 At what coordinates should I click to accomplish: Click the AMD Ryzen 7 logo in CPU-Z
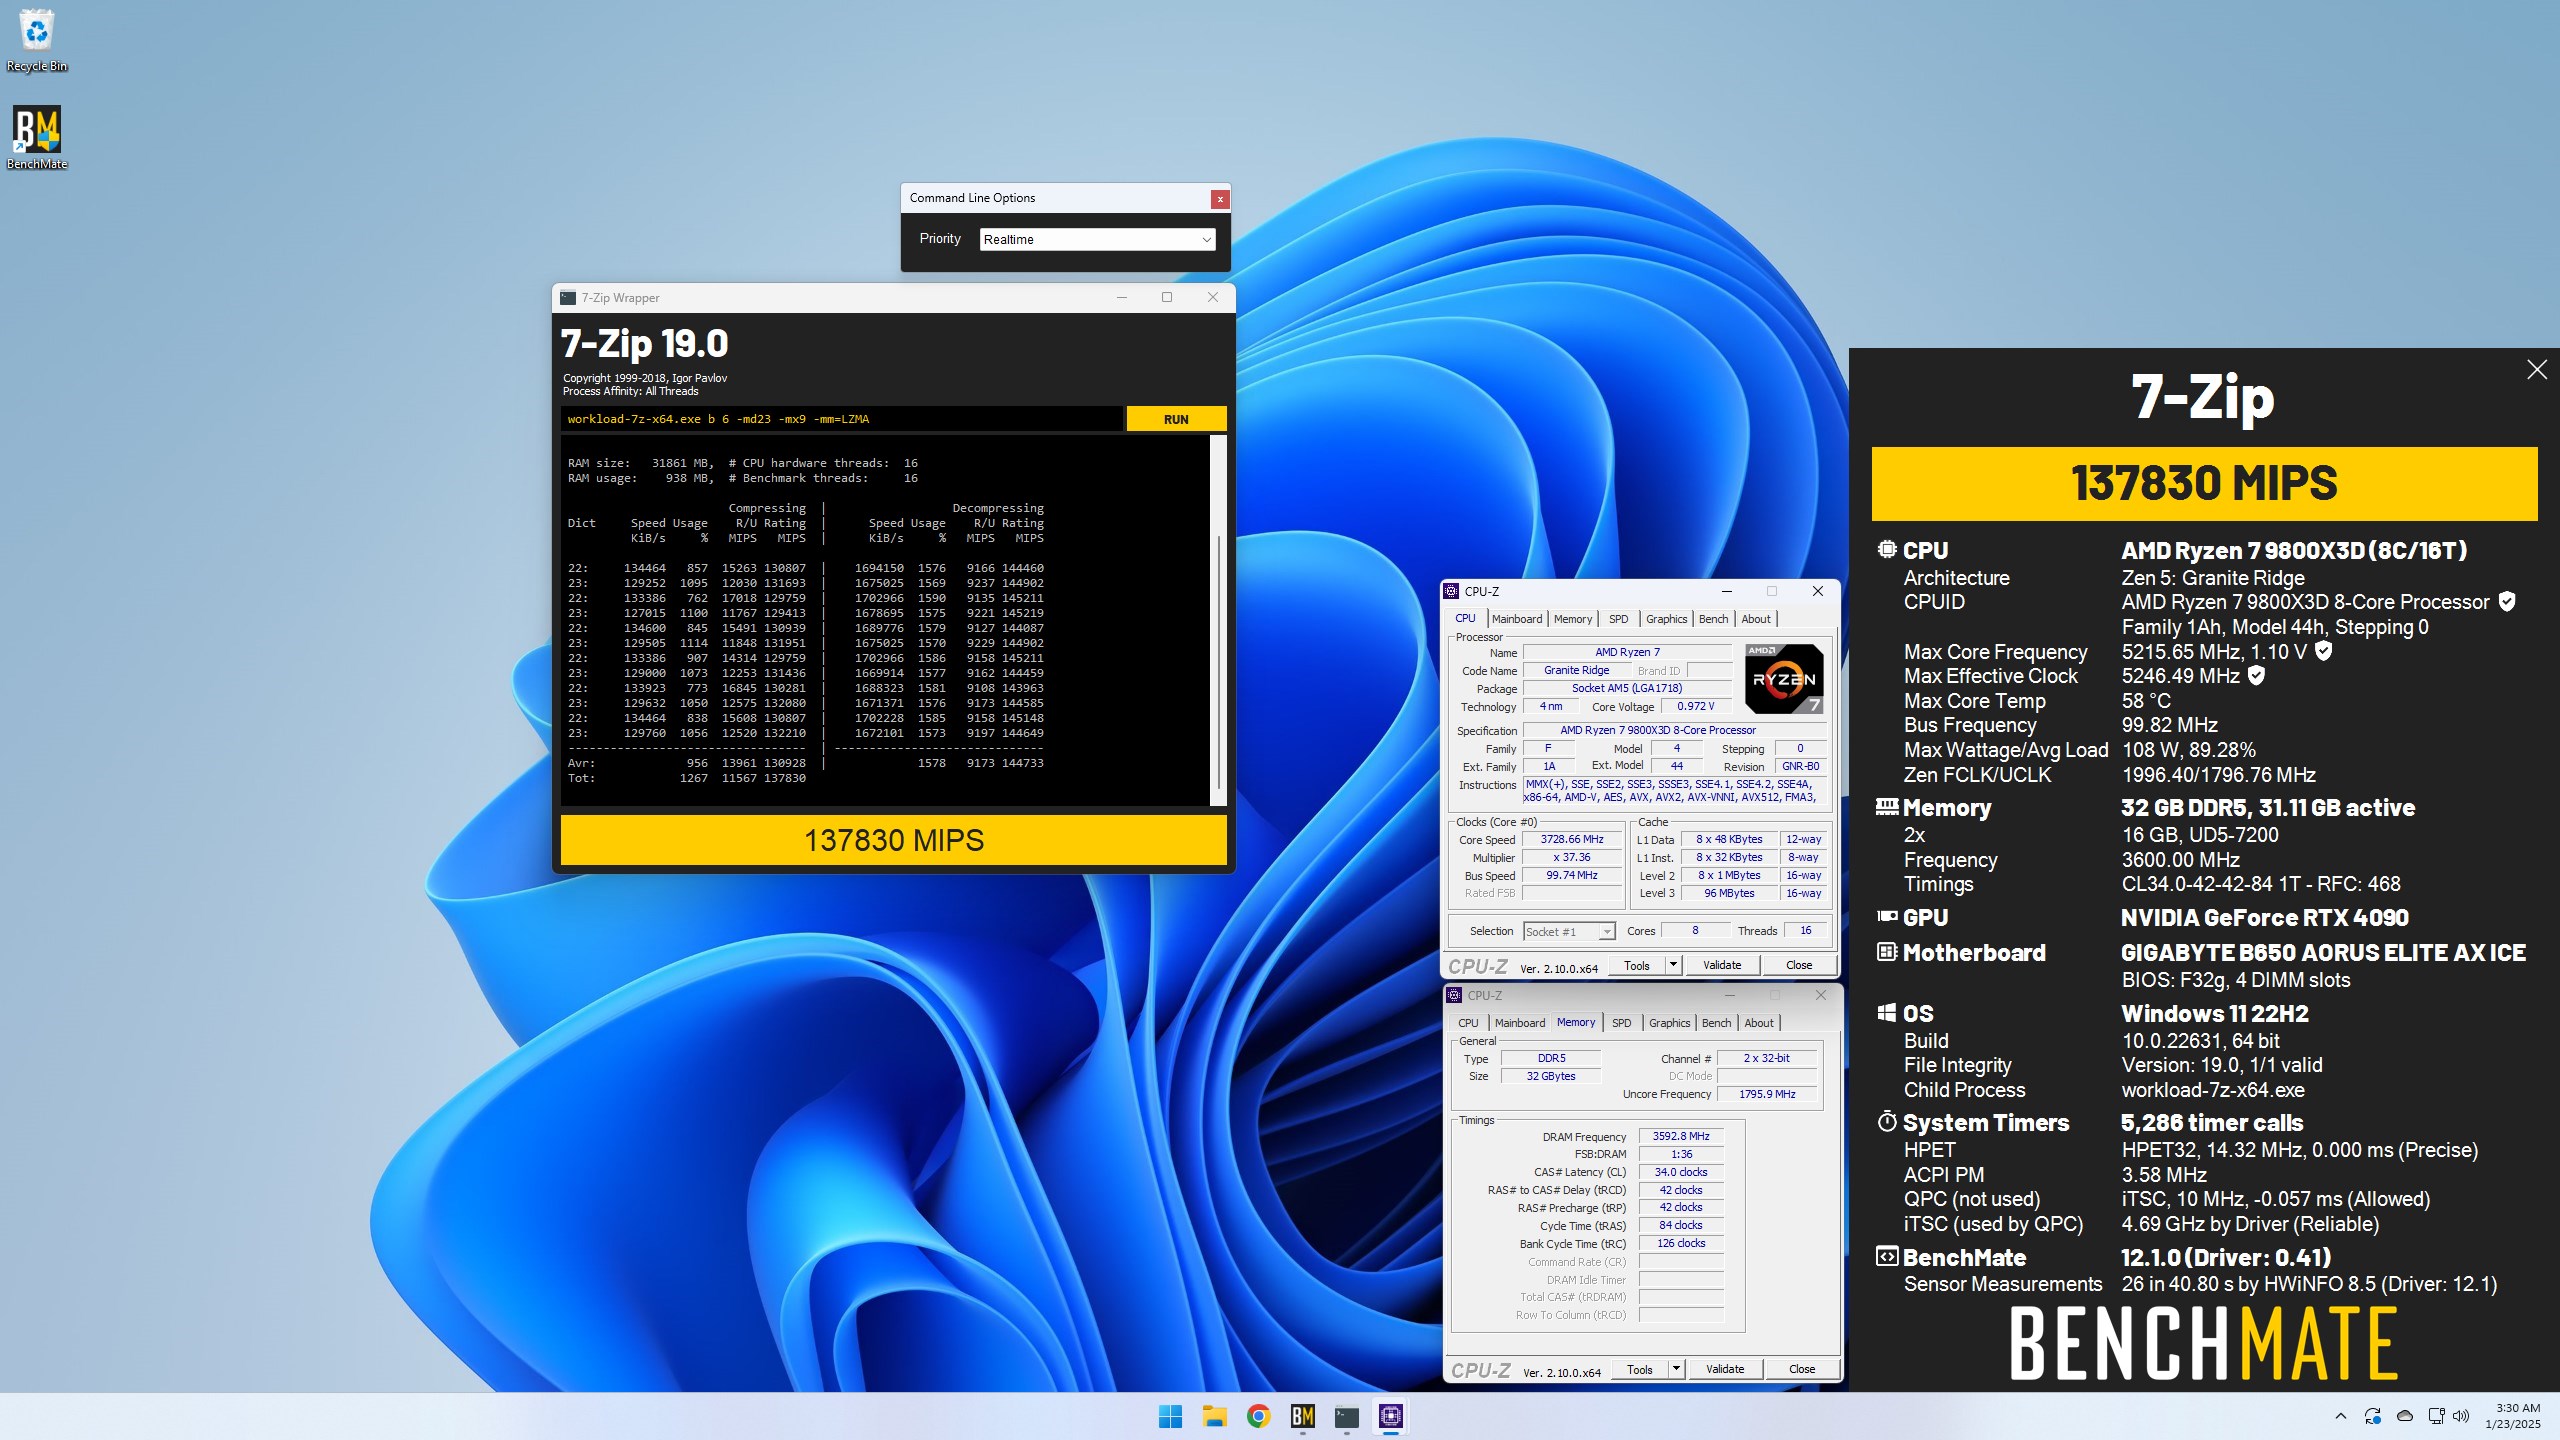coord(1783,678)
